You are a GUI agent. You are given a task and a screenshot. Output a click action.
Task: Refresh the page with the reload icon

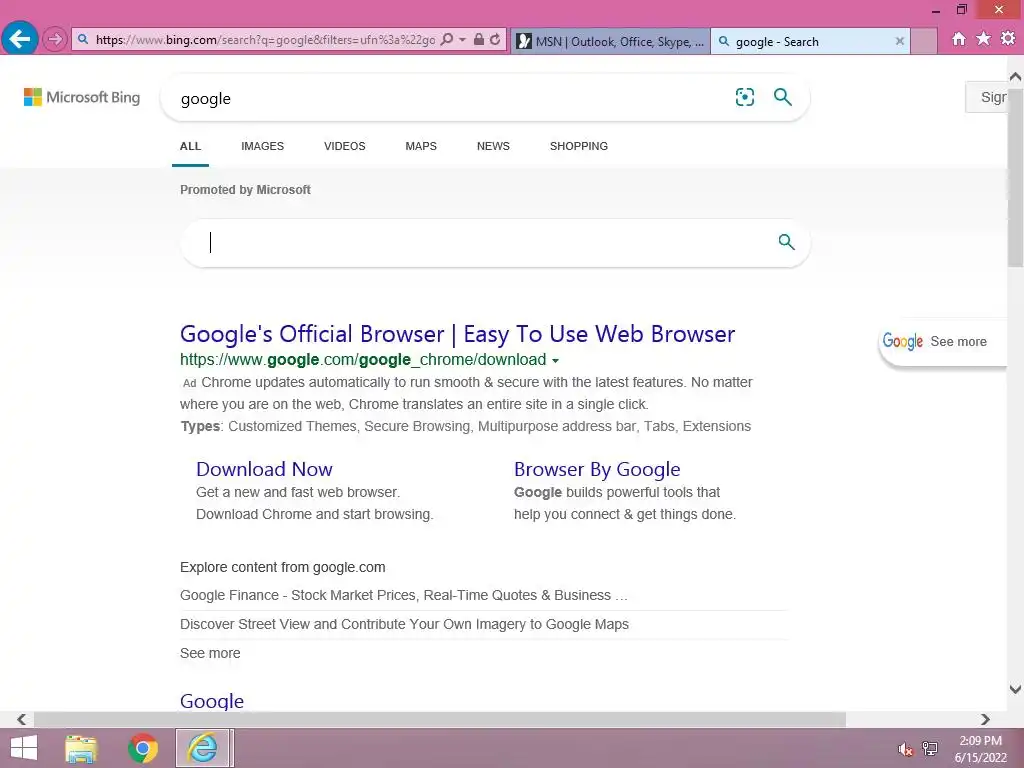click(495, 40)
